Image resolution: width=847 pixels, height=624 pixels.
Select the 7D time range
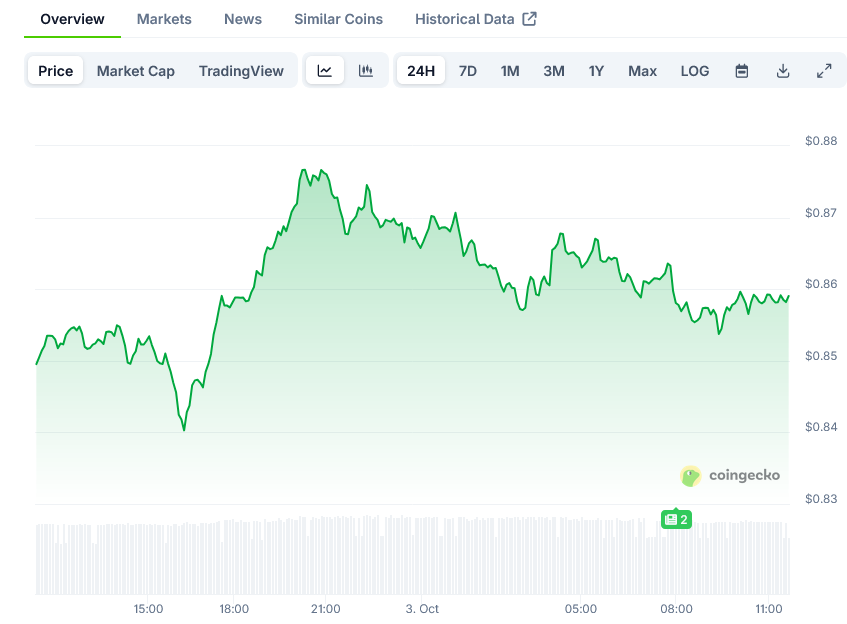pos(468,71)
